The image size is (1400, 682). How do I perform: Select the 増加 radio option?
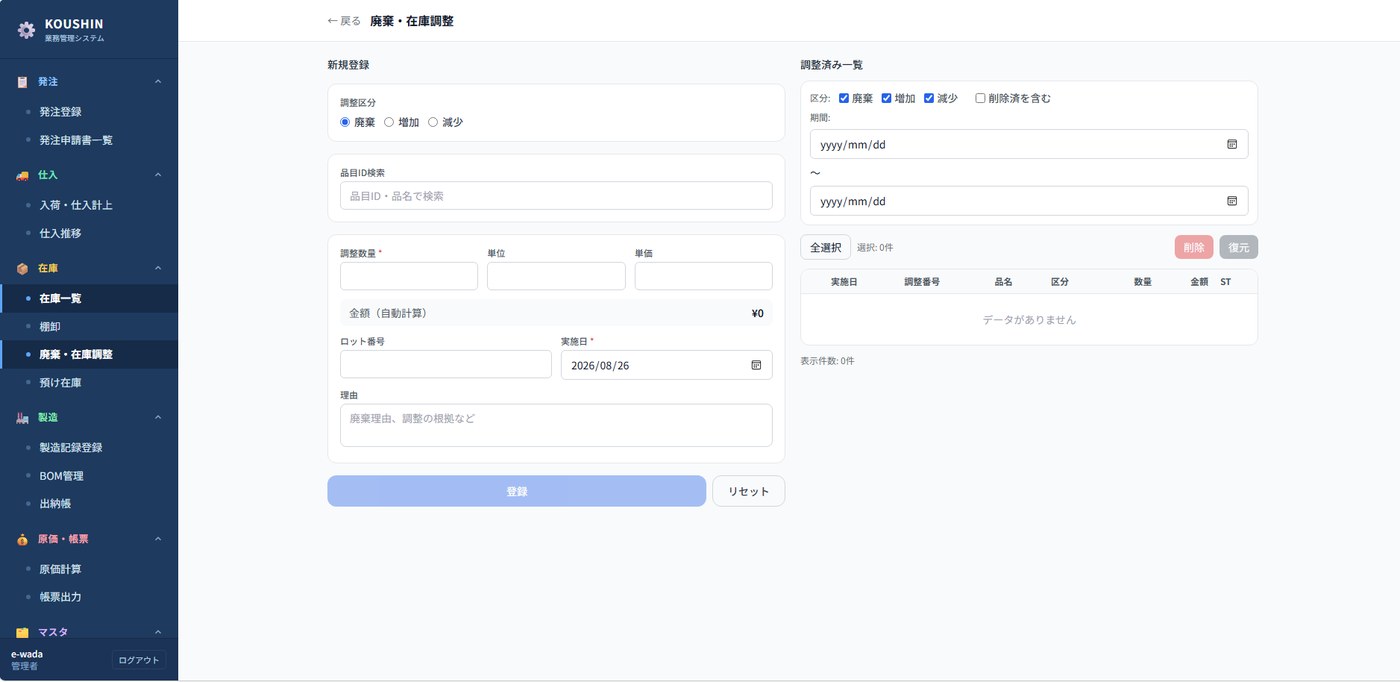389,122
